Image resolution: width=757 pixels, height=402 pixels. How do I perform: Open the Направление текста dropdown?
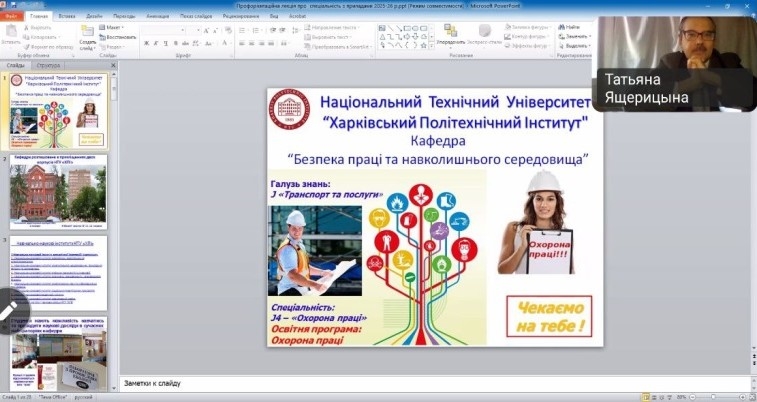[334, 28]
